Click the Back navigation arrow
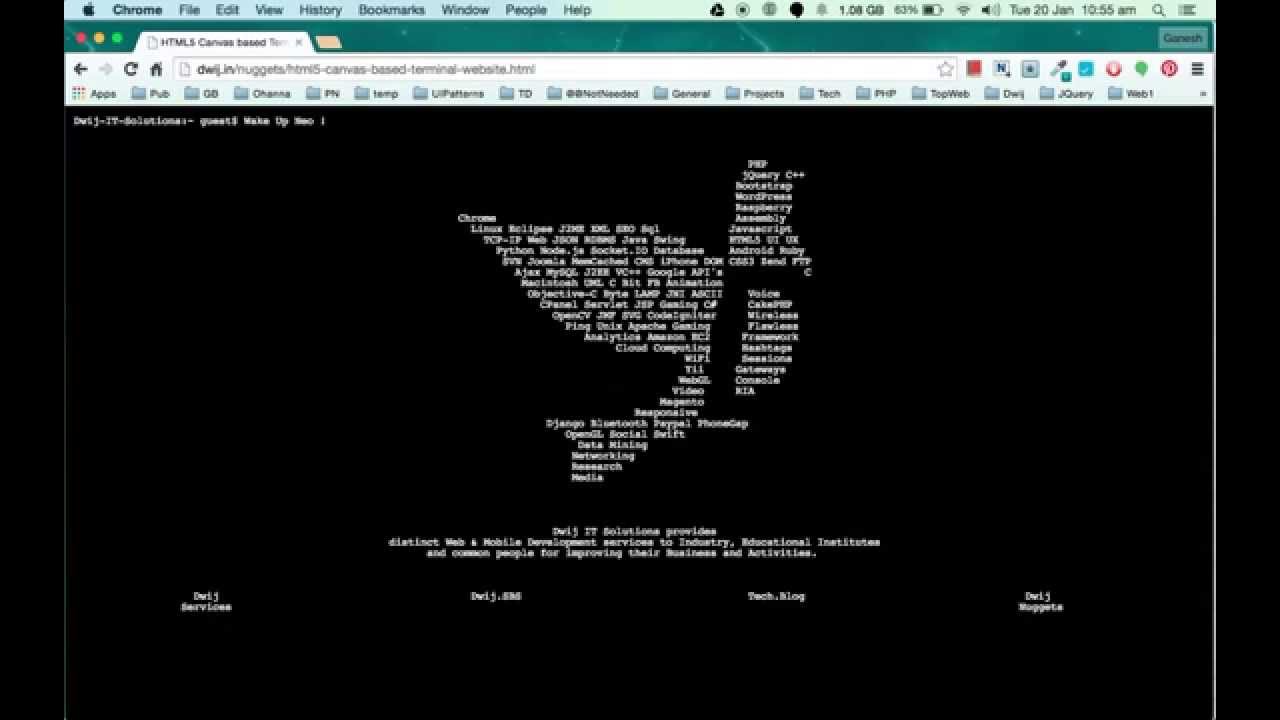Viewport: 1280px width, 720px height. 80,70
